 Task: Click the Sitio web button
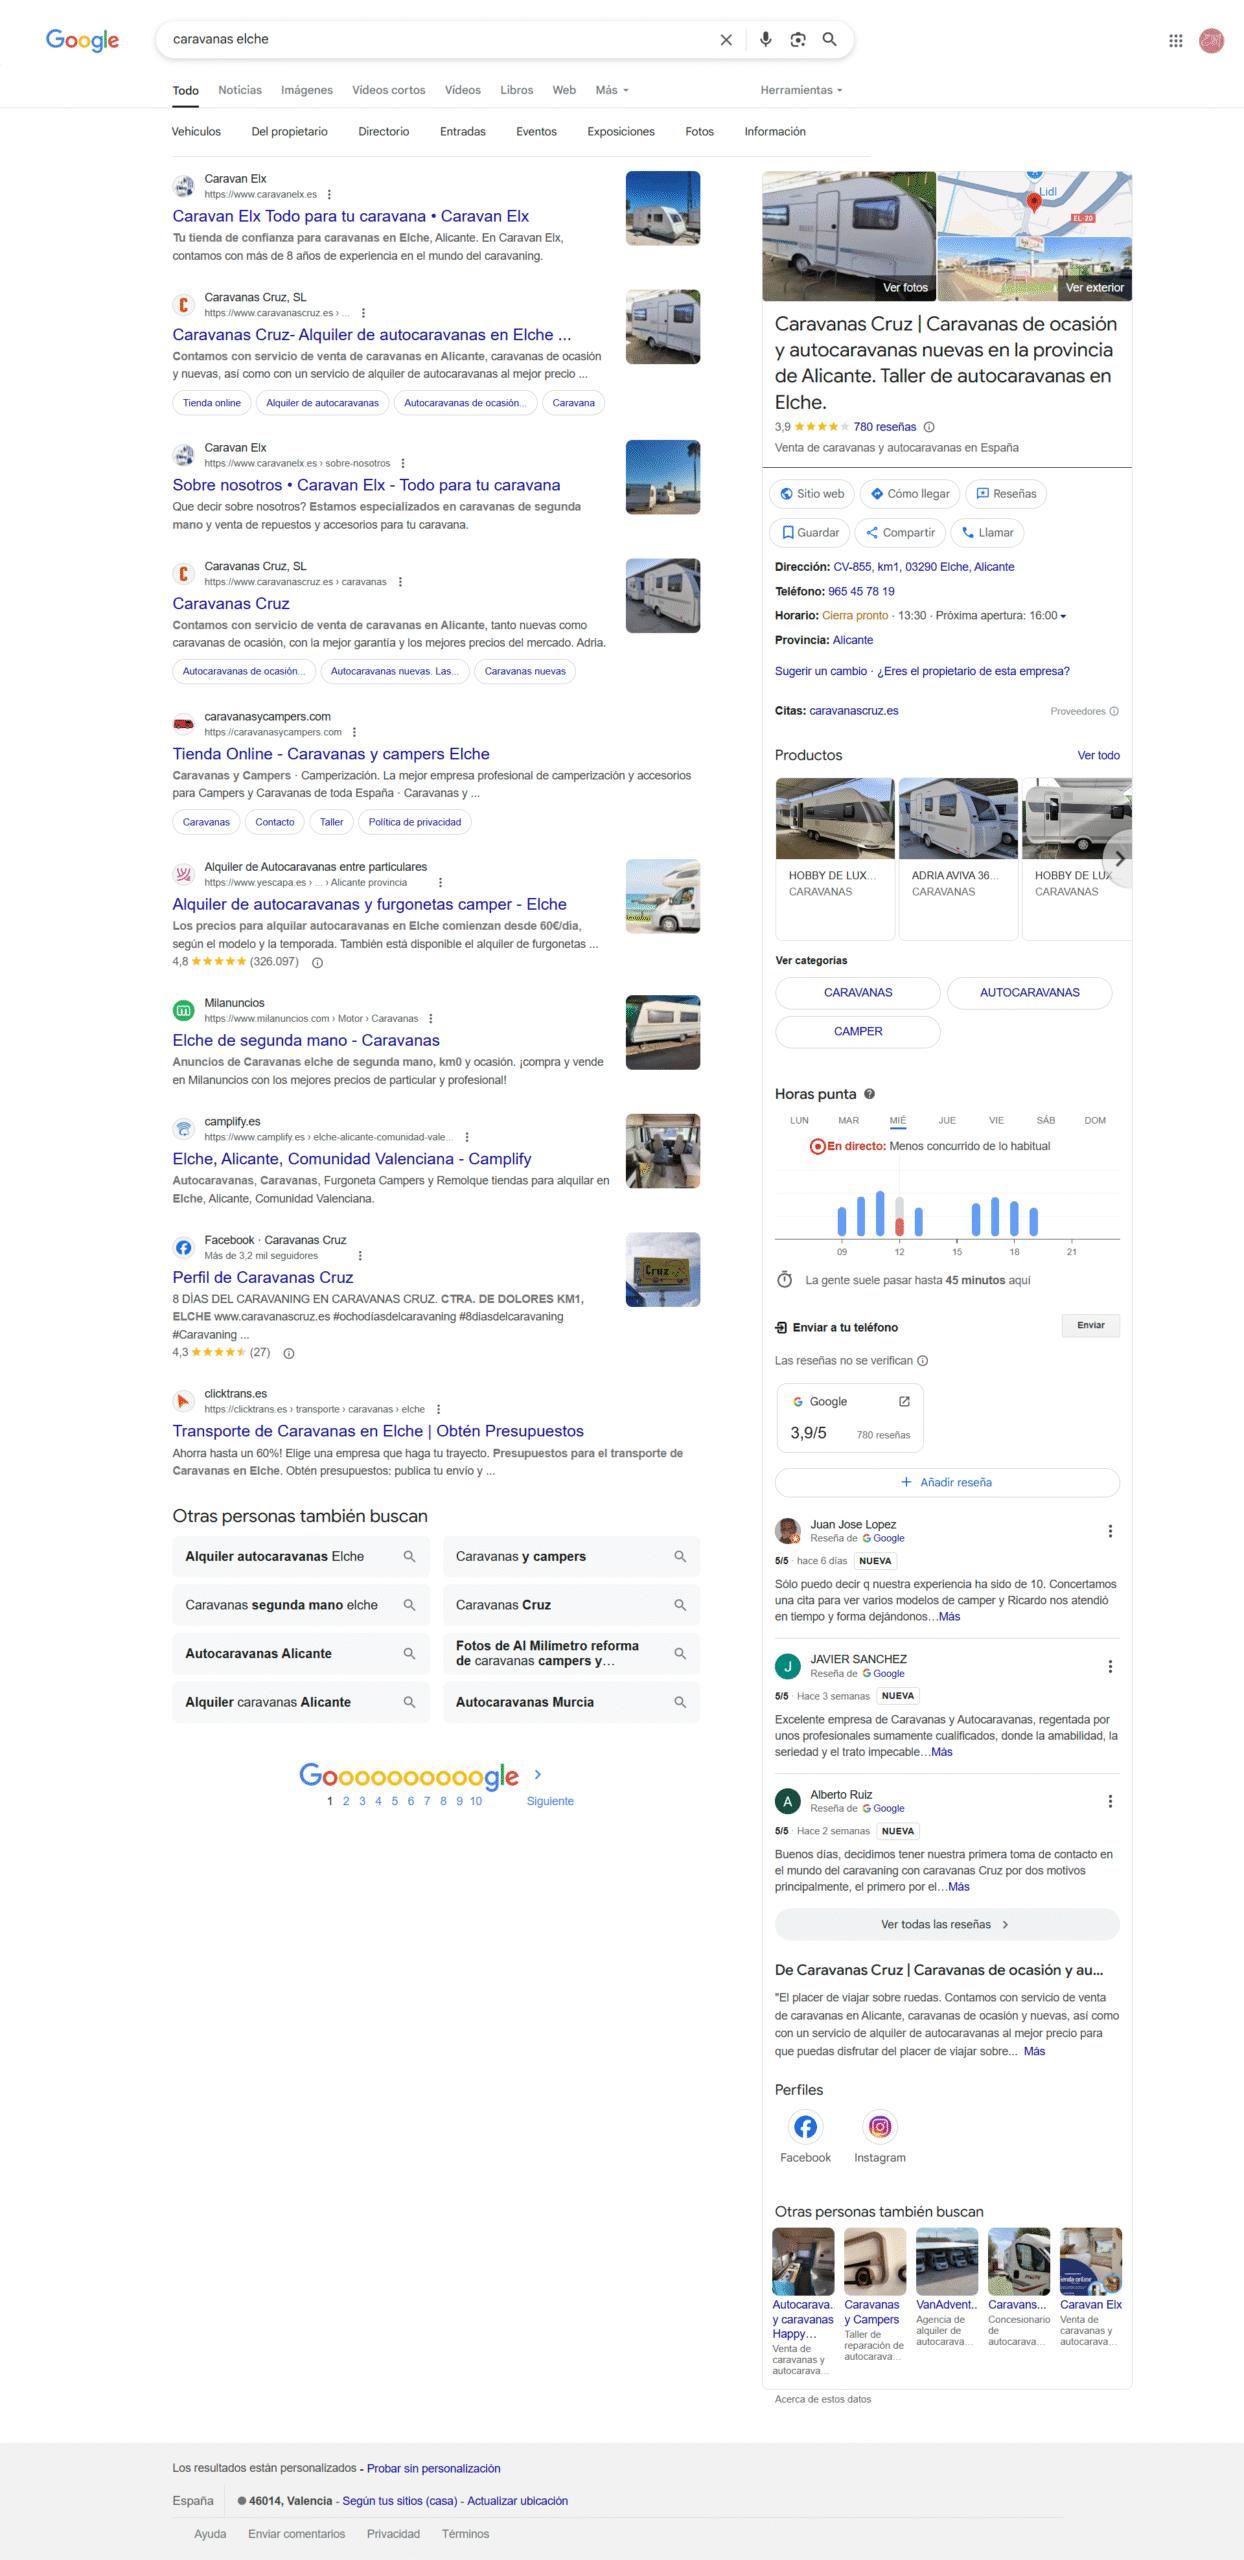(x=812, y=494)
